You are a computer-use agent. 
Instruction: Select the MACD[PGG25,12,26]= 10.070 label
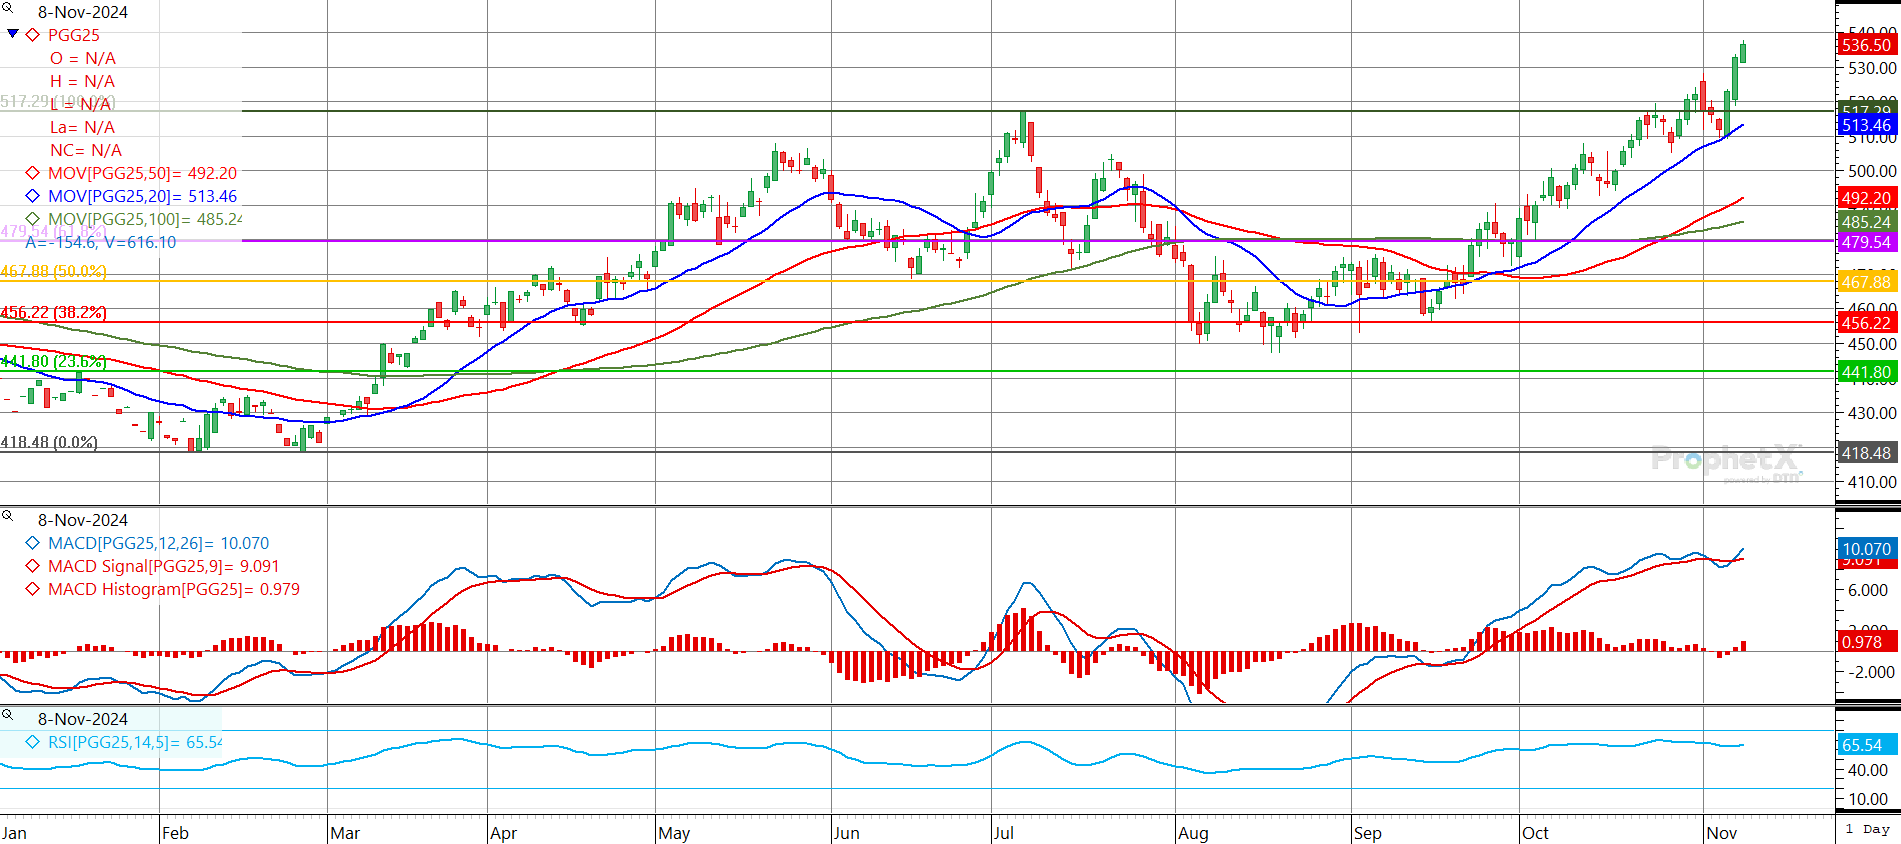(x=159, y=543)
